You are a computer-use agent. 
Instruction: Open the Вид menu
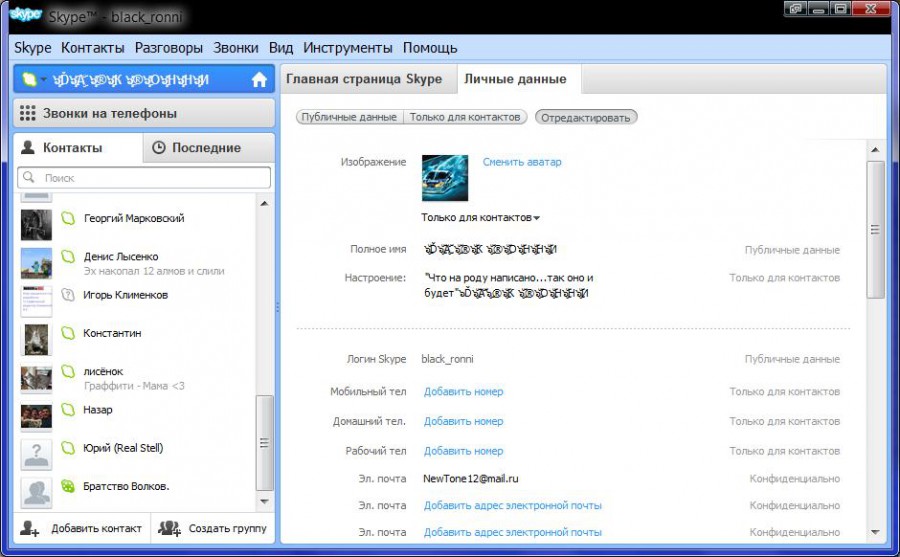coord(281,48)
